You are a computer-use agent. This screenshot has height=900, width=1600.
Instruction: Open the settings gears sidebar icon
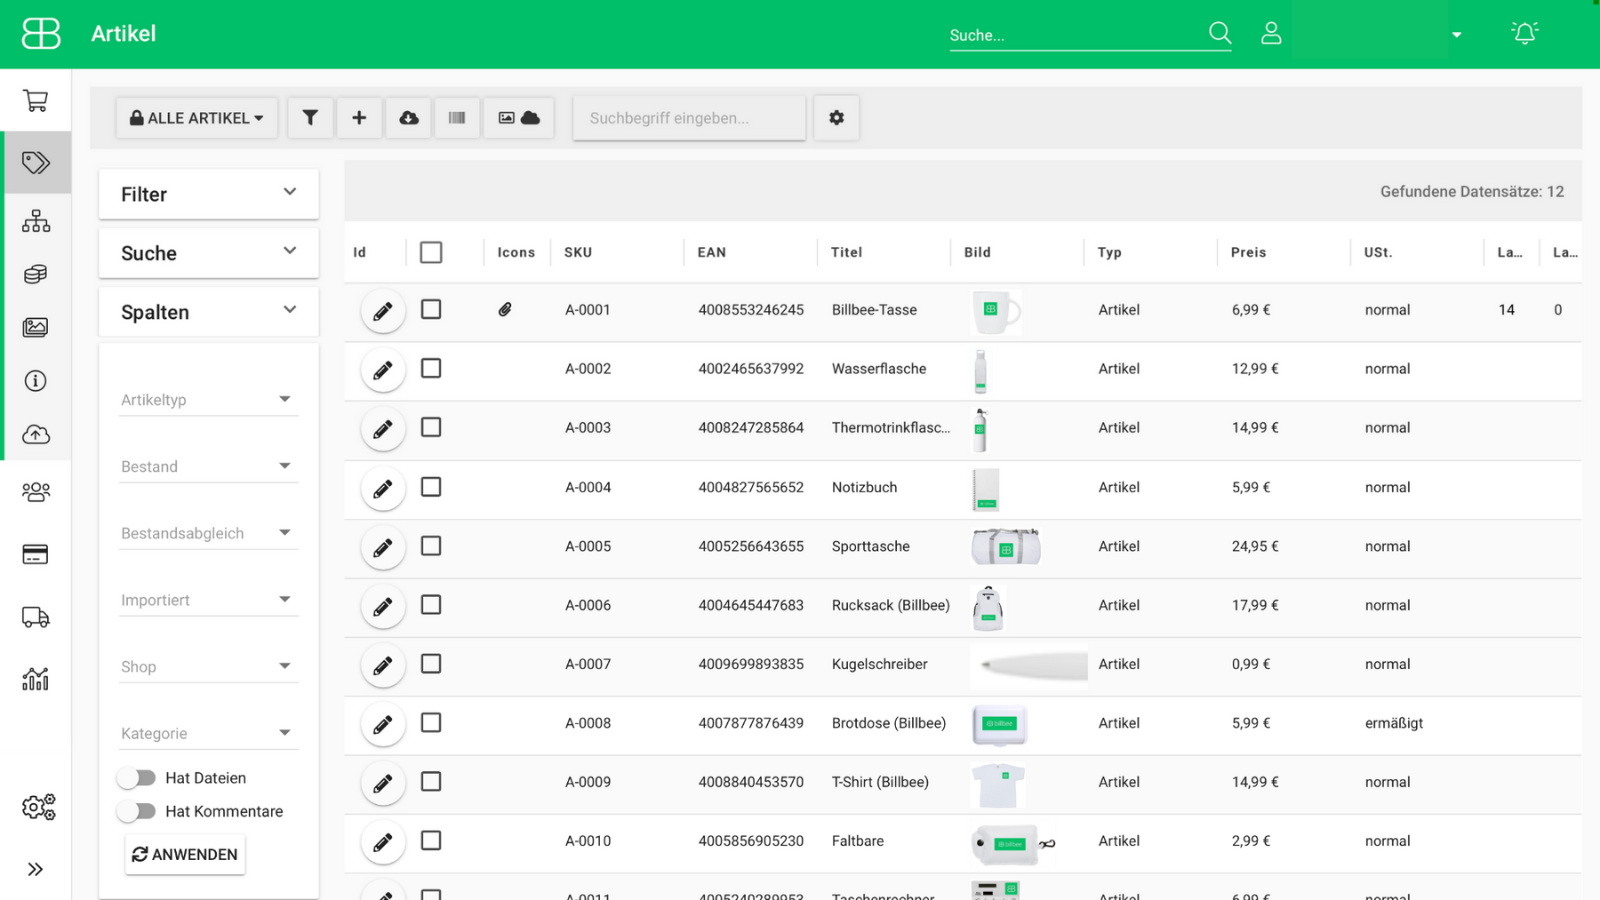pyautogui.click(x=38, y=806)
